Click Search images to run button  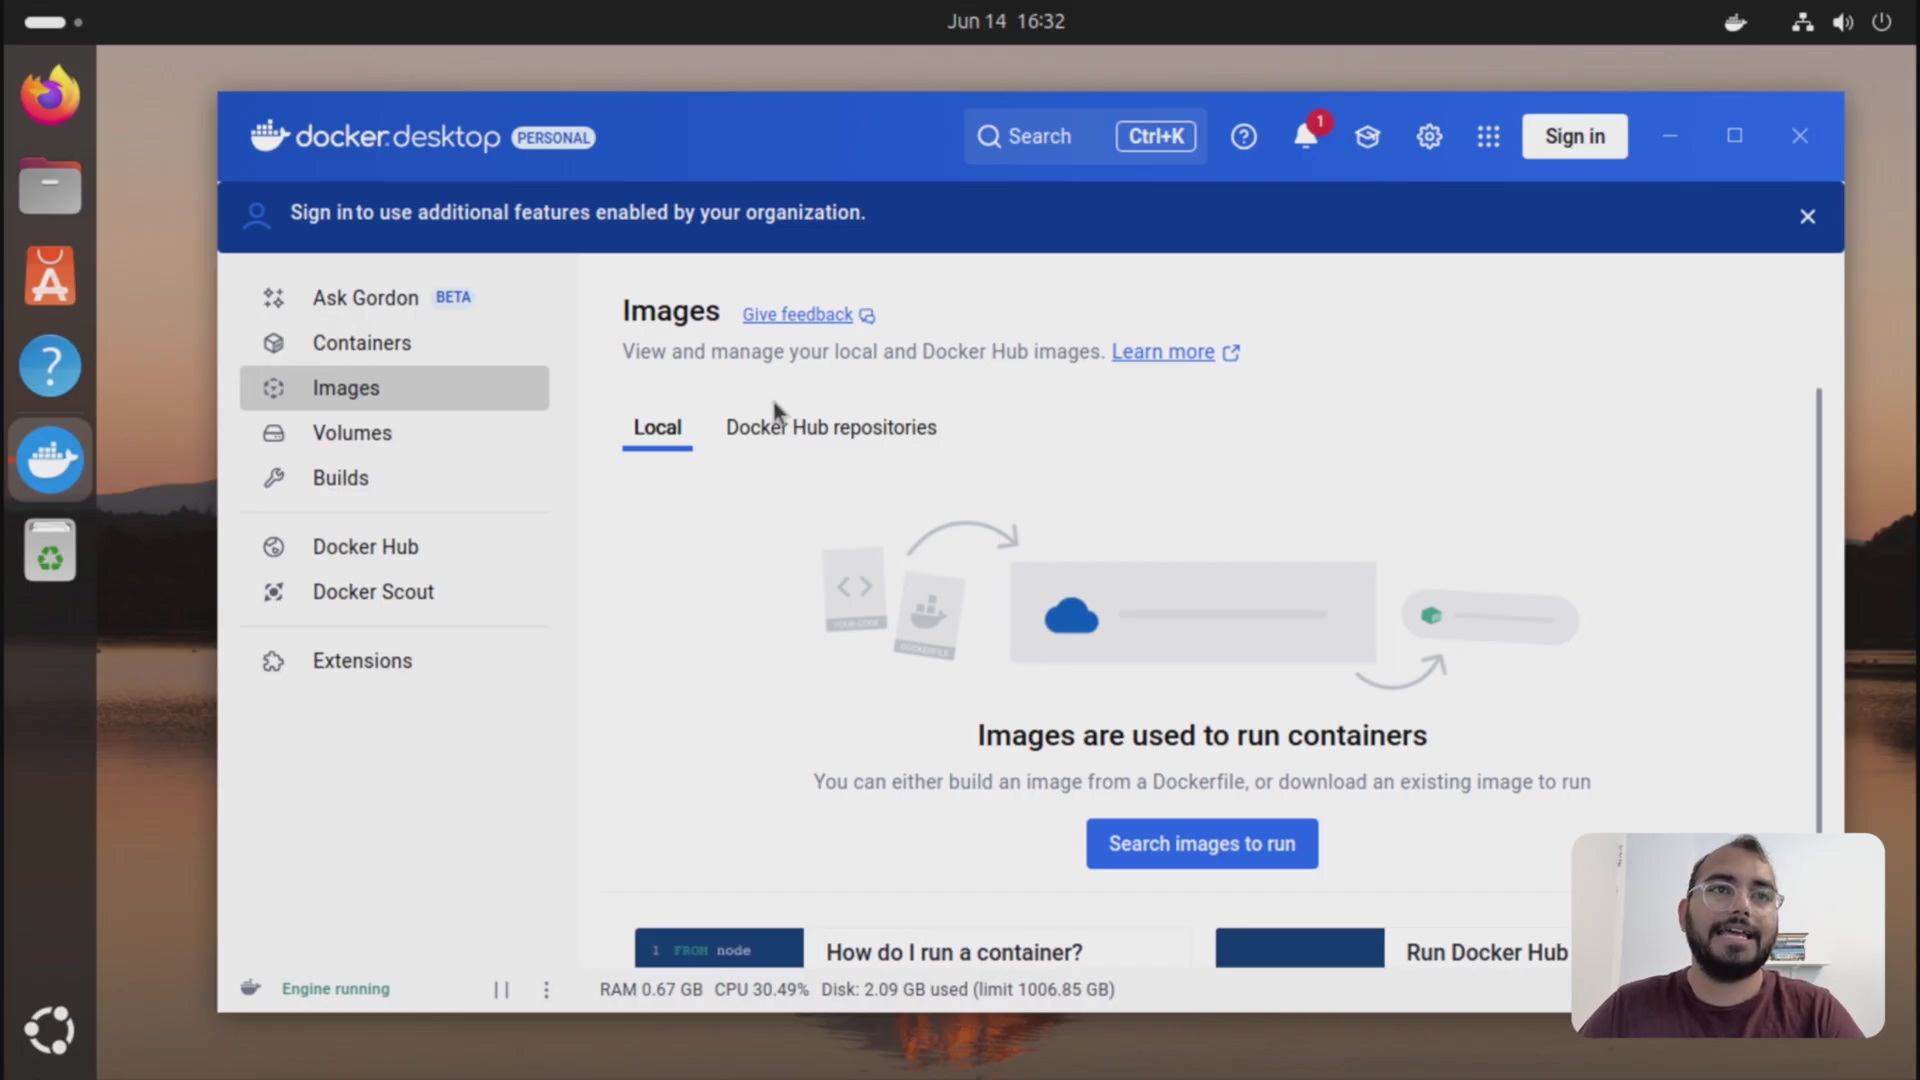[x=1202, y=844]
